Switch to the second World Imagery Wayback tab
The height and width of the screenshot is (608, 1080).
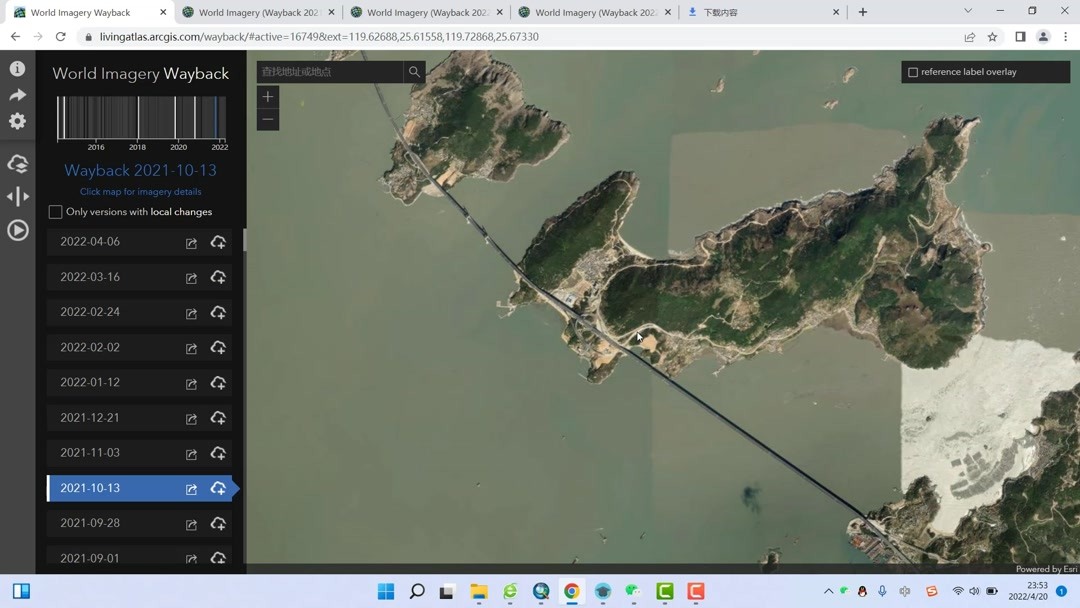click(255, 13)
